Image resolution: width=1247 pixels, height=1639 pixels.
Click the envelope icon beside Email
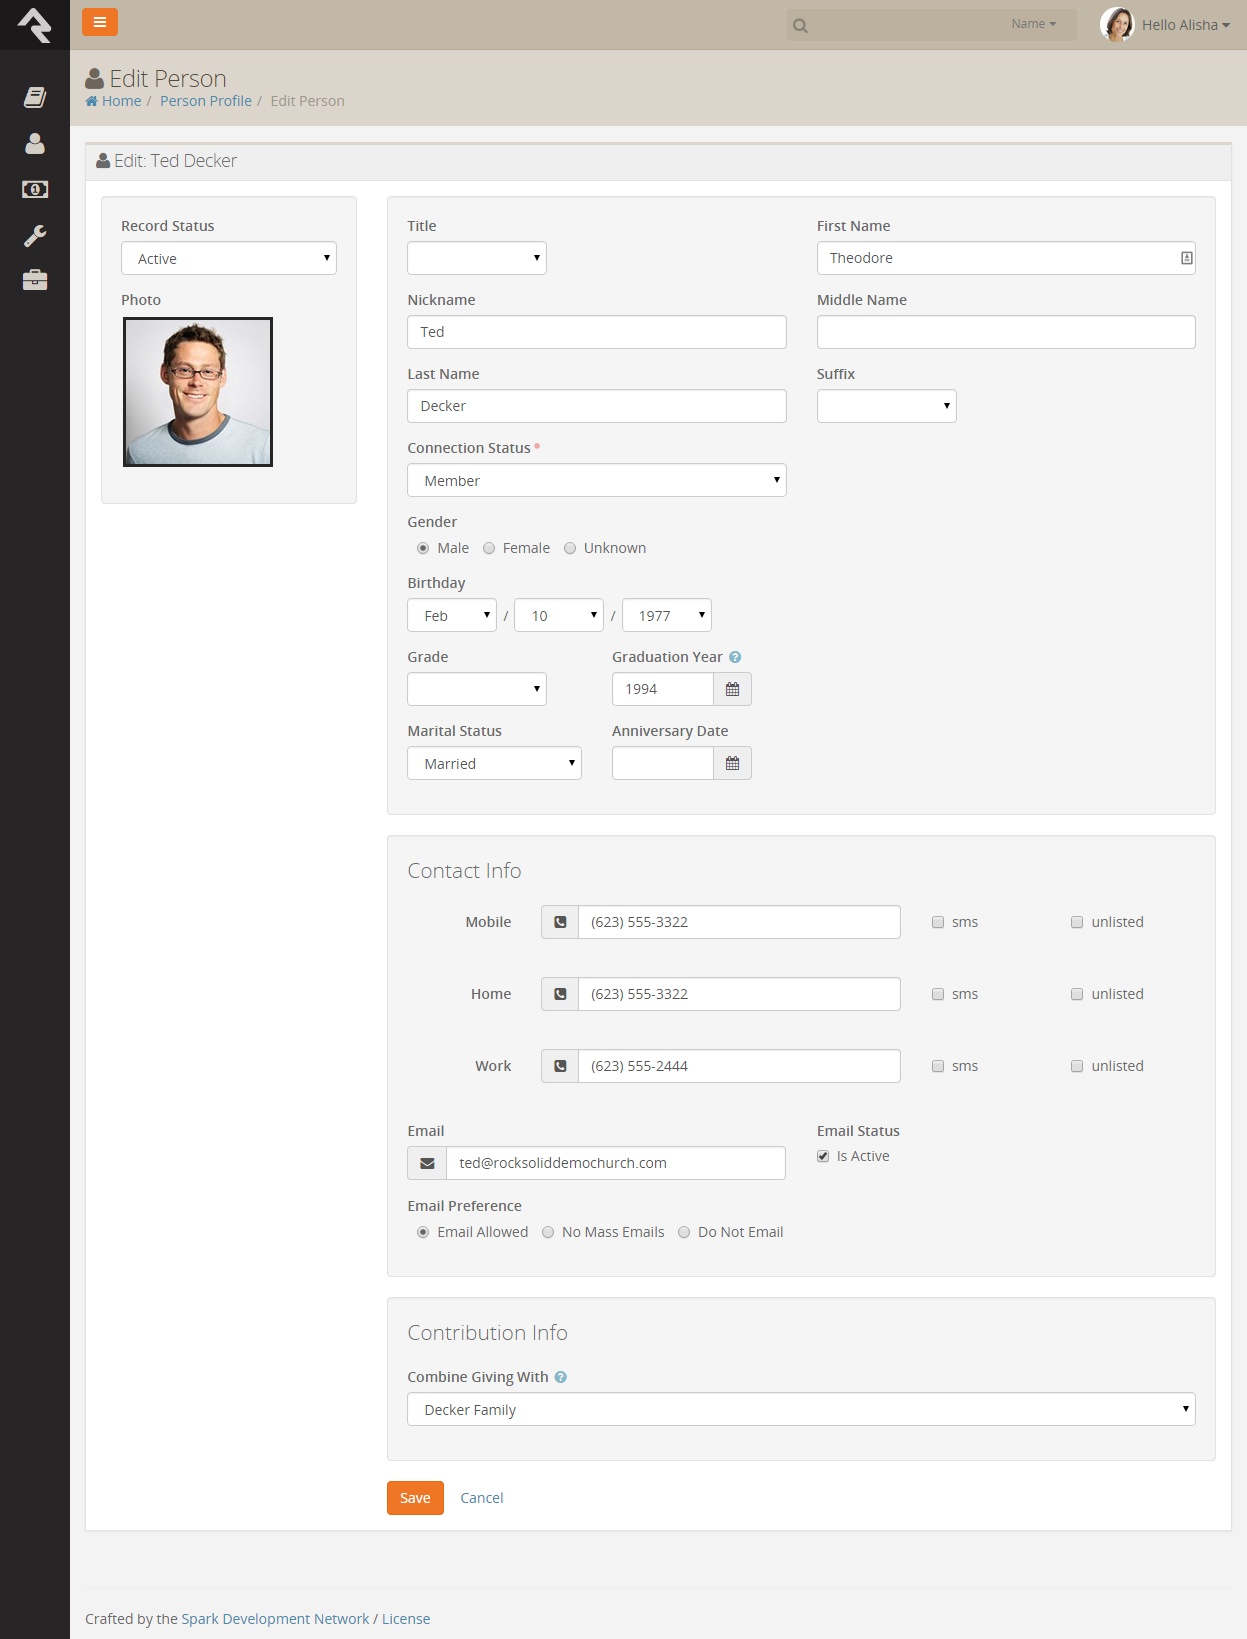pos(427,1163)
